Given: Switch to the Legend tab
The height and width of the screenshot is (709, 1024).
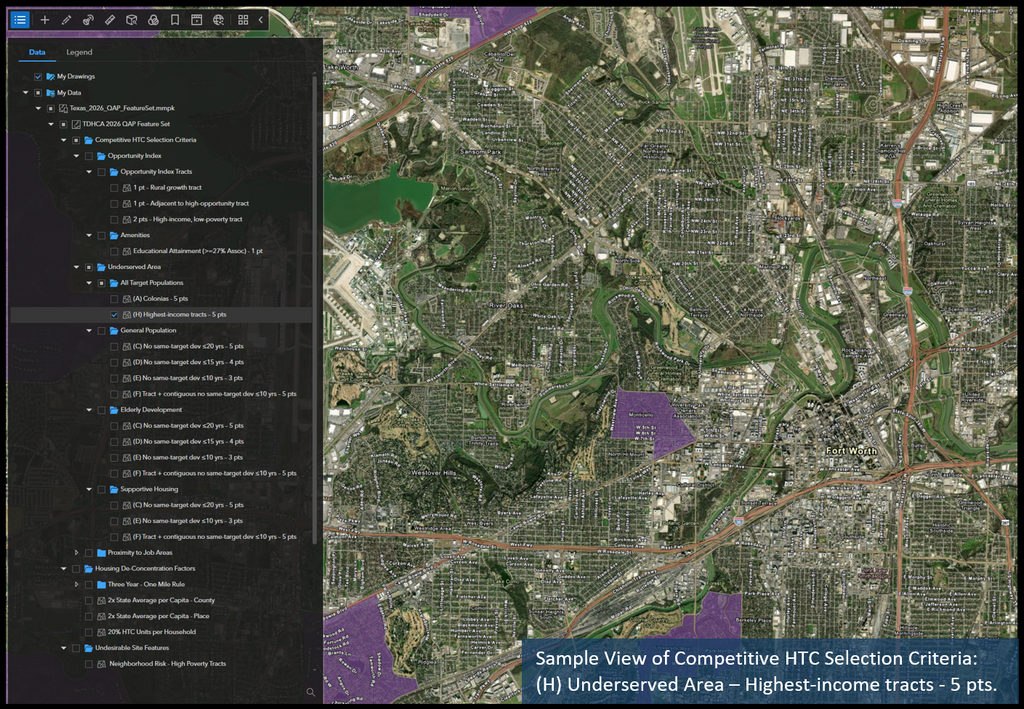Looking at the screenshot, I should 80,52.
